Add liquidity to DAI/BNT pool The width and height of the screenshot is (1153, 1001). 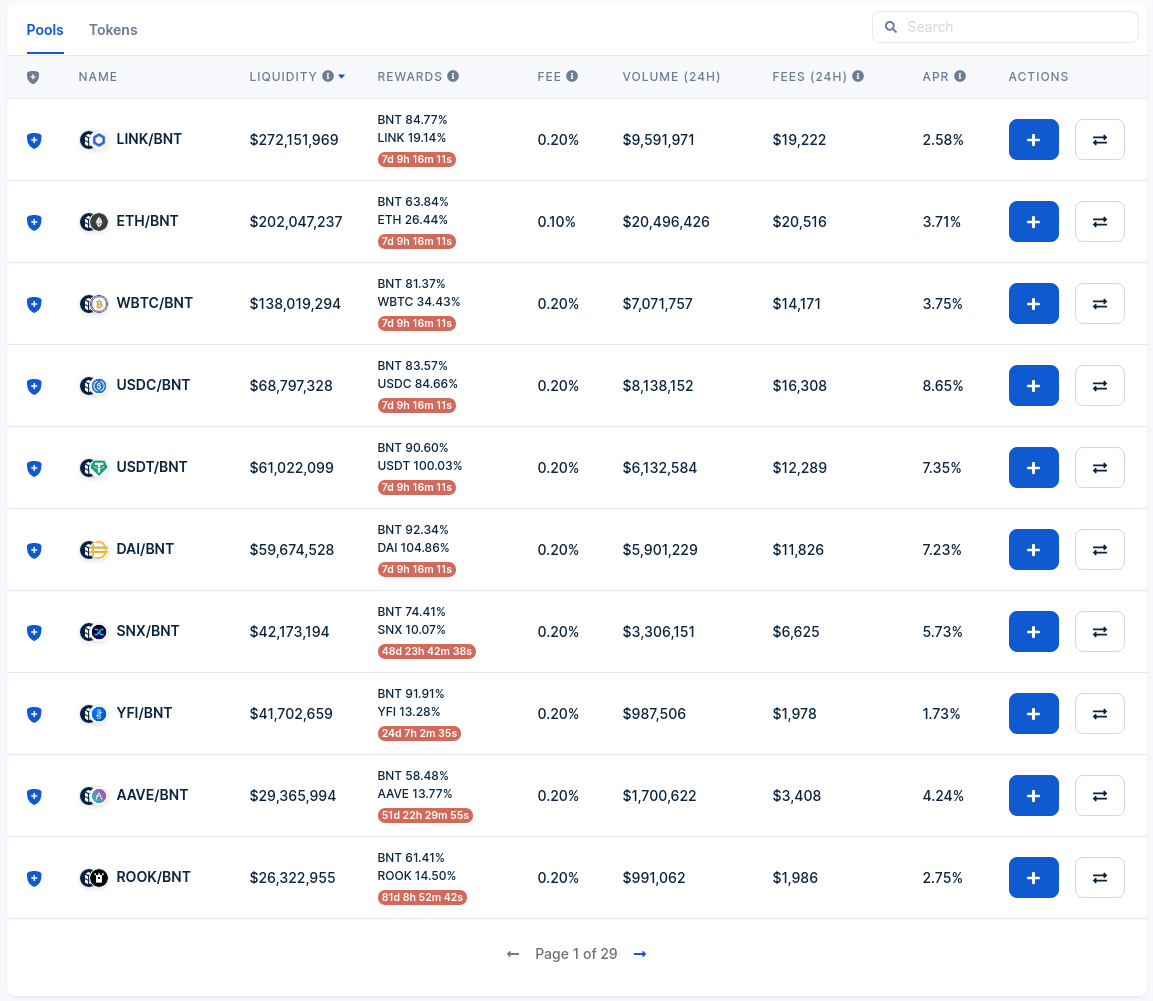(x=1033, y=549)
